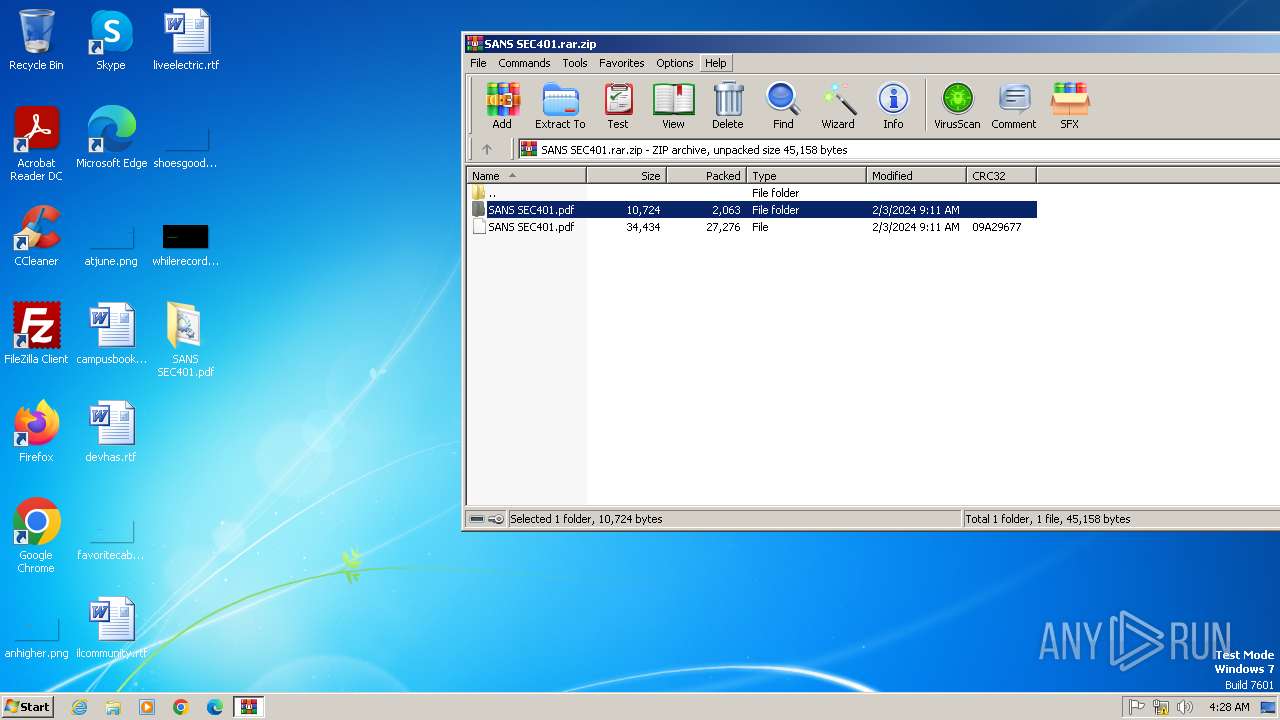
Task: Select lcommunity.rtf desktop file
Action: (111, 628)
